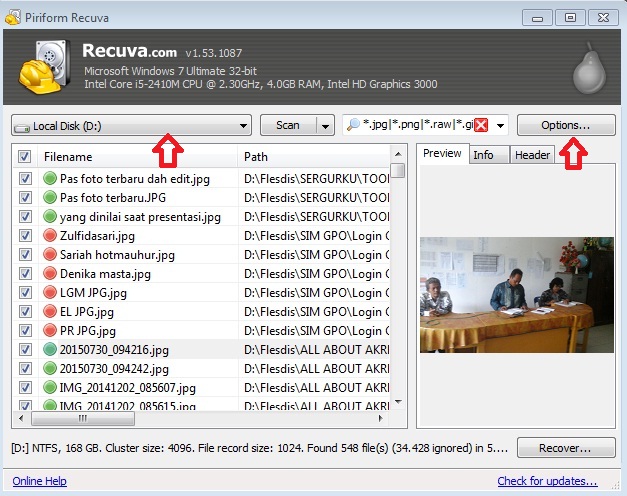Click the meeting photo preview image
This screenshot has height=496, width=627.
(x=517, y=295)
